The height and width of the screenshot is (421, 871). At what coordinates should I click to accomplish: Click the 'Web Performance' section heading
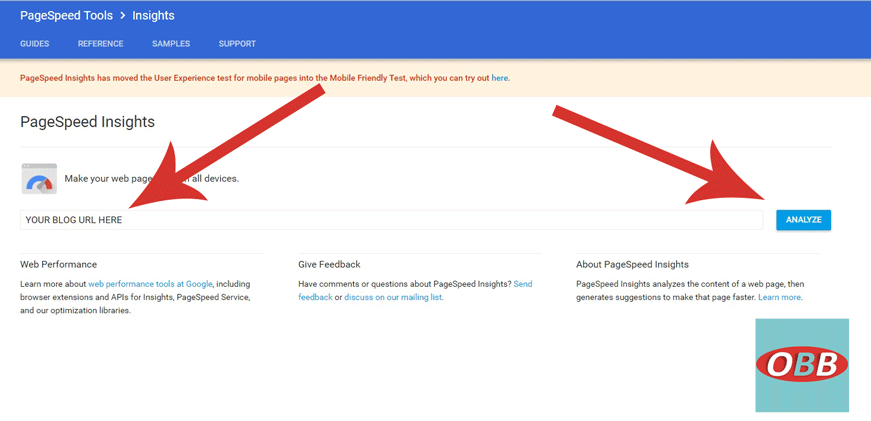pos(58,264)
